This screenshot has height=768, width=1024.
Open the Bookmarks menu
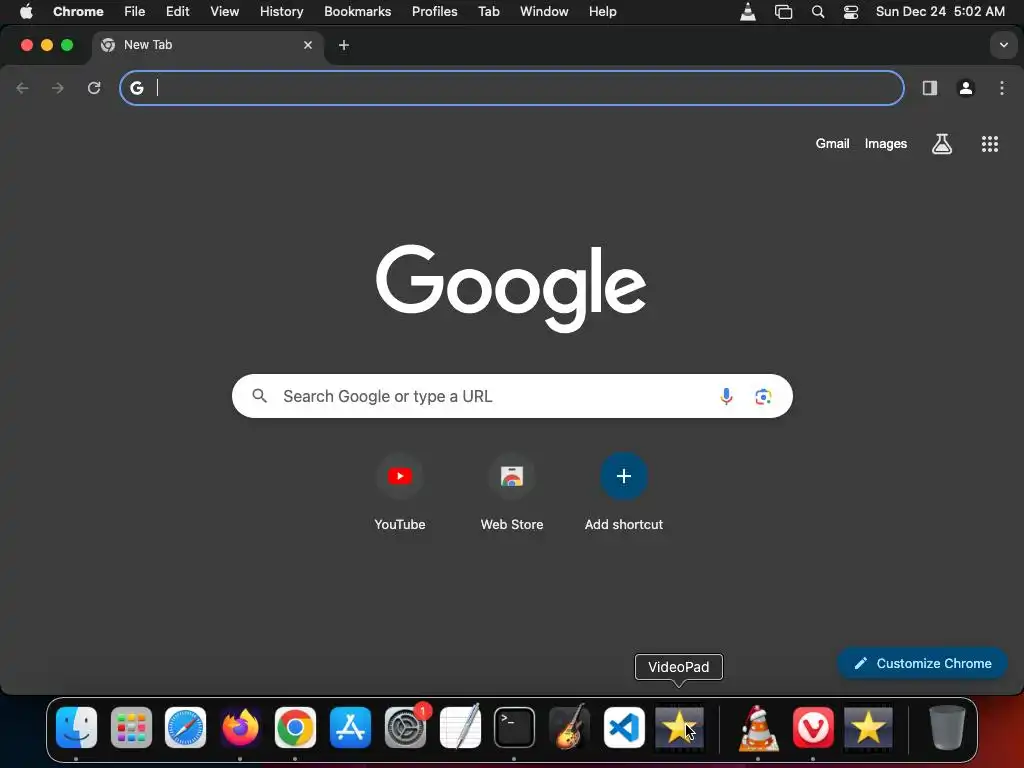point(358,12)
